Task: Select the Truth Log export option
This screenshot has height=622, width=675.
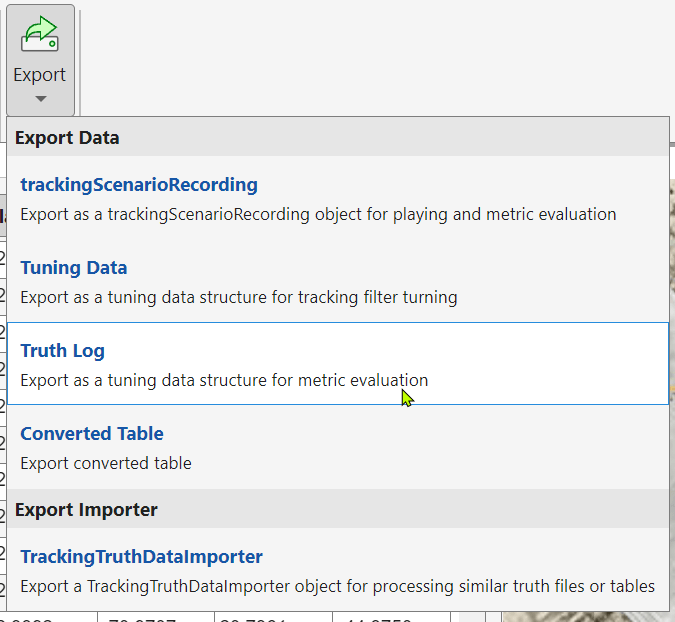Action: click(62, 351)
